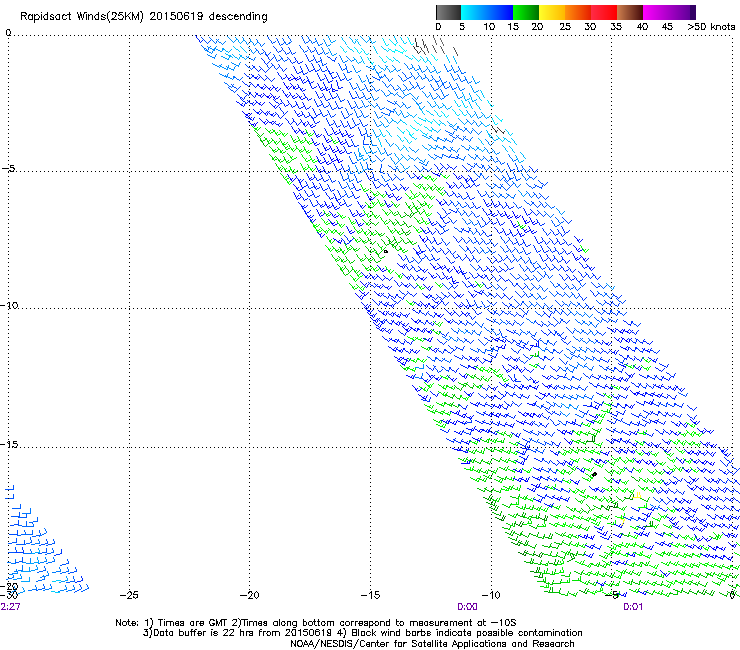This screenshot has height=650, width=740.
Task: Click the '-25' longitude label on bottom axis
Action: (x=129, y=595)
